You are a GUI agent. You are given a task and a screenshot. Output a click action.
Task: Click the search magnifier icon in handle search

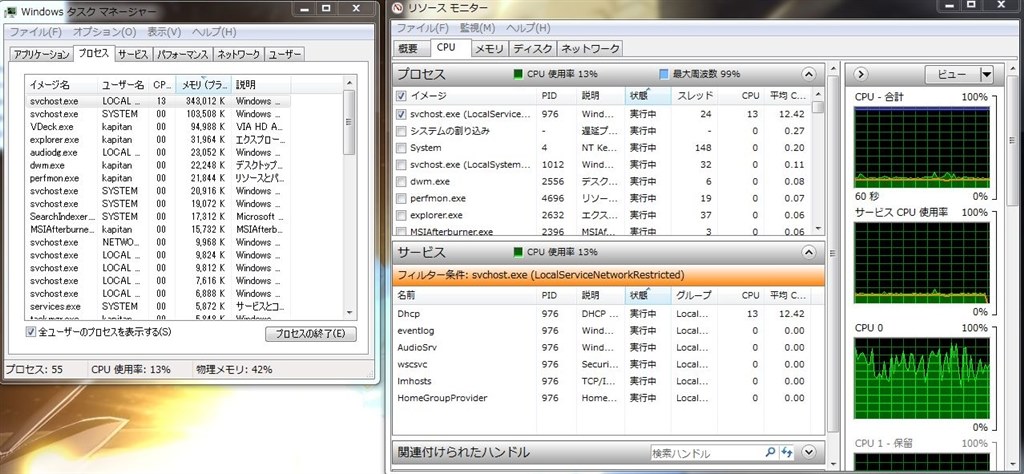(x=771, y=452)
